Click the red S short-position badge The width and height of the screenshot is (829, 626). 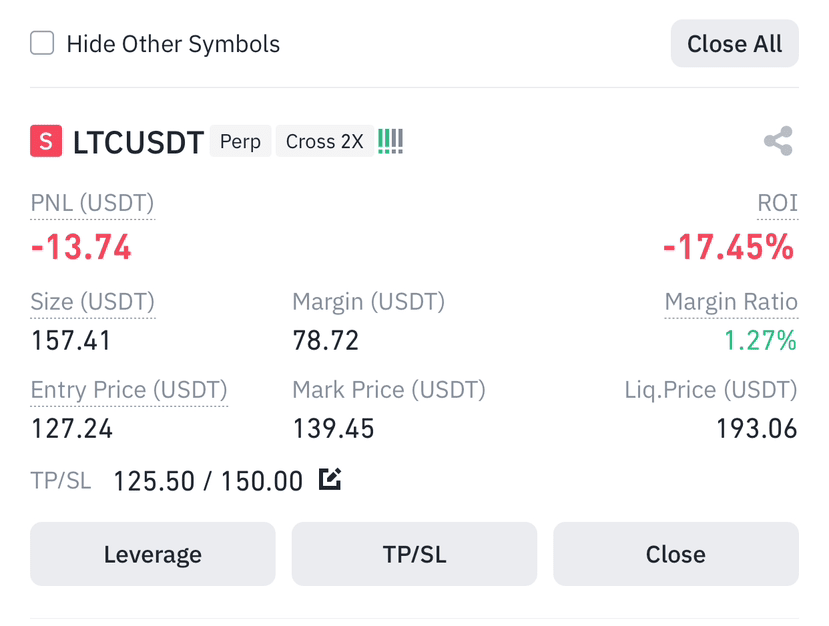coord(46,141)
